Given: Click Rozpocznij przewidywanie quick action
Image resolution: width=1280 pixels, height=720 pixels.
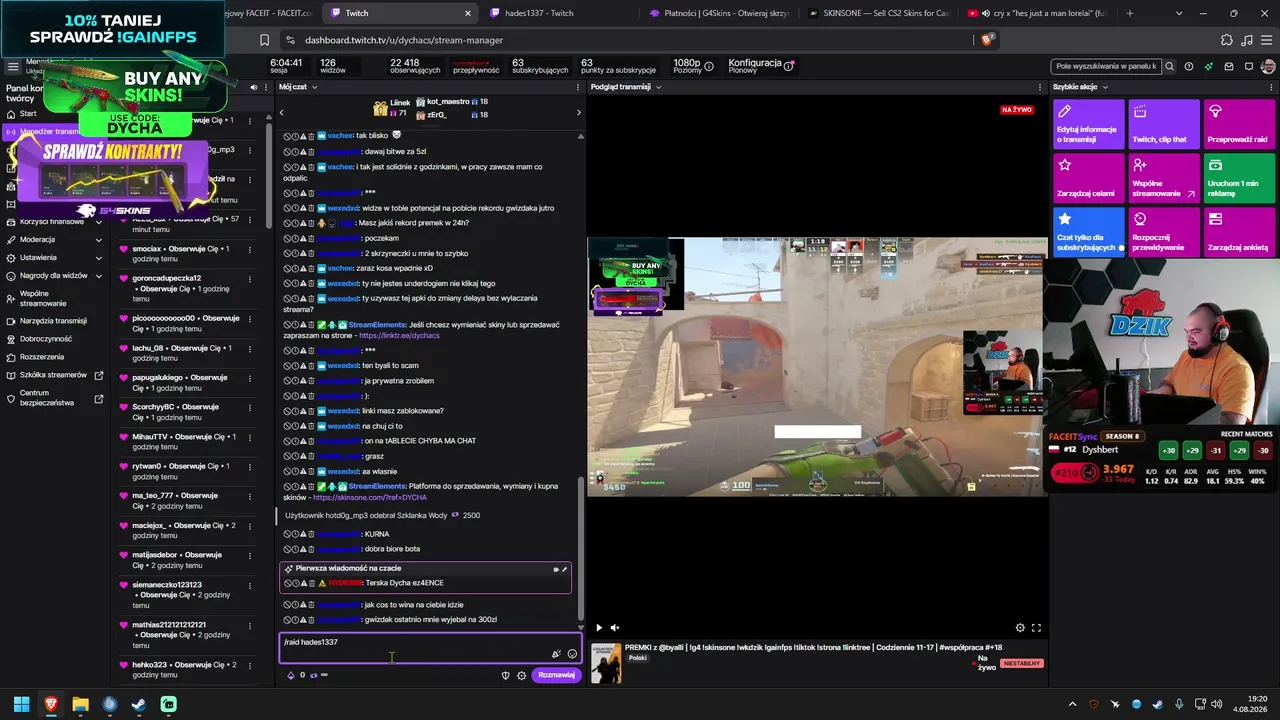Looking at the screenshot, I should 1163,232.
